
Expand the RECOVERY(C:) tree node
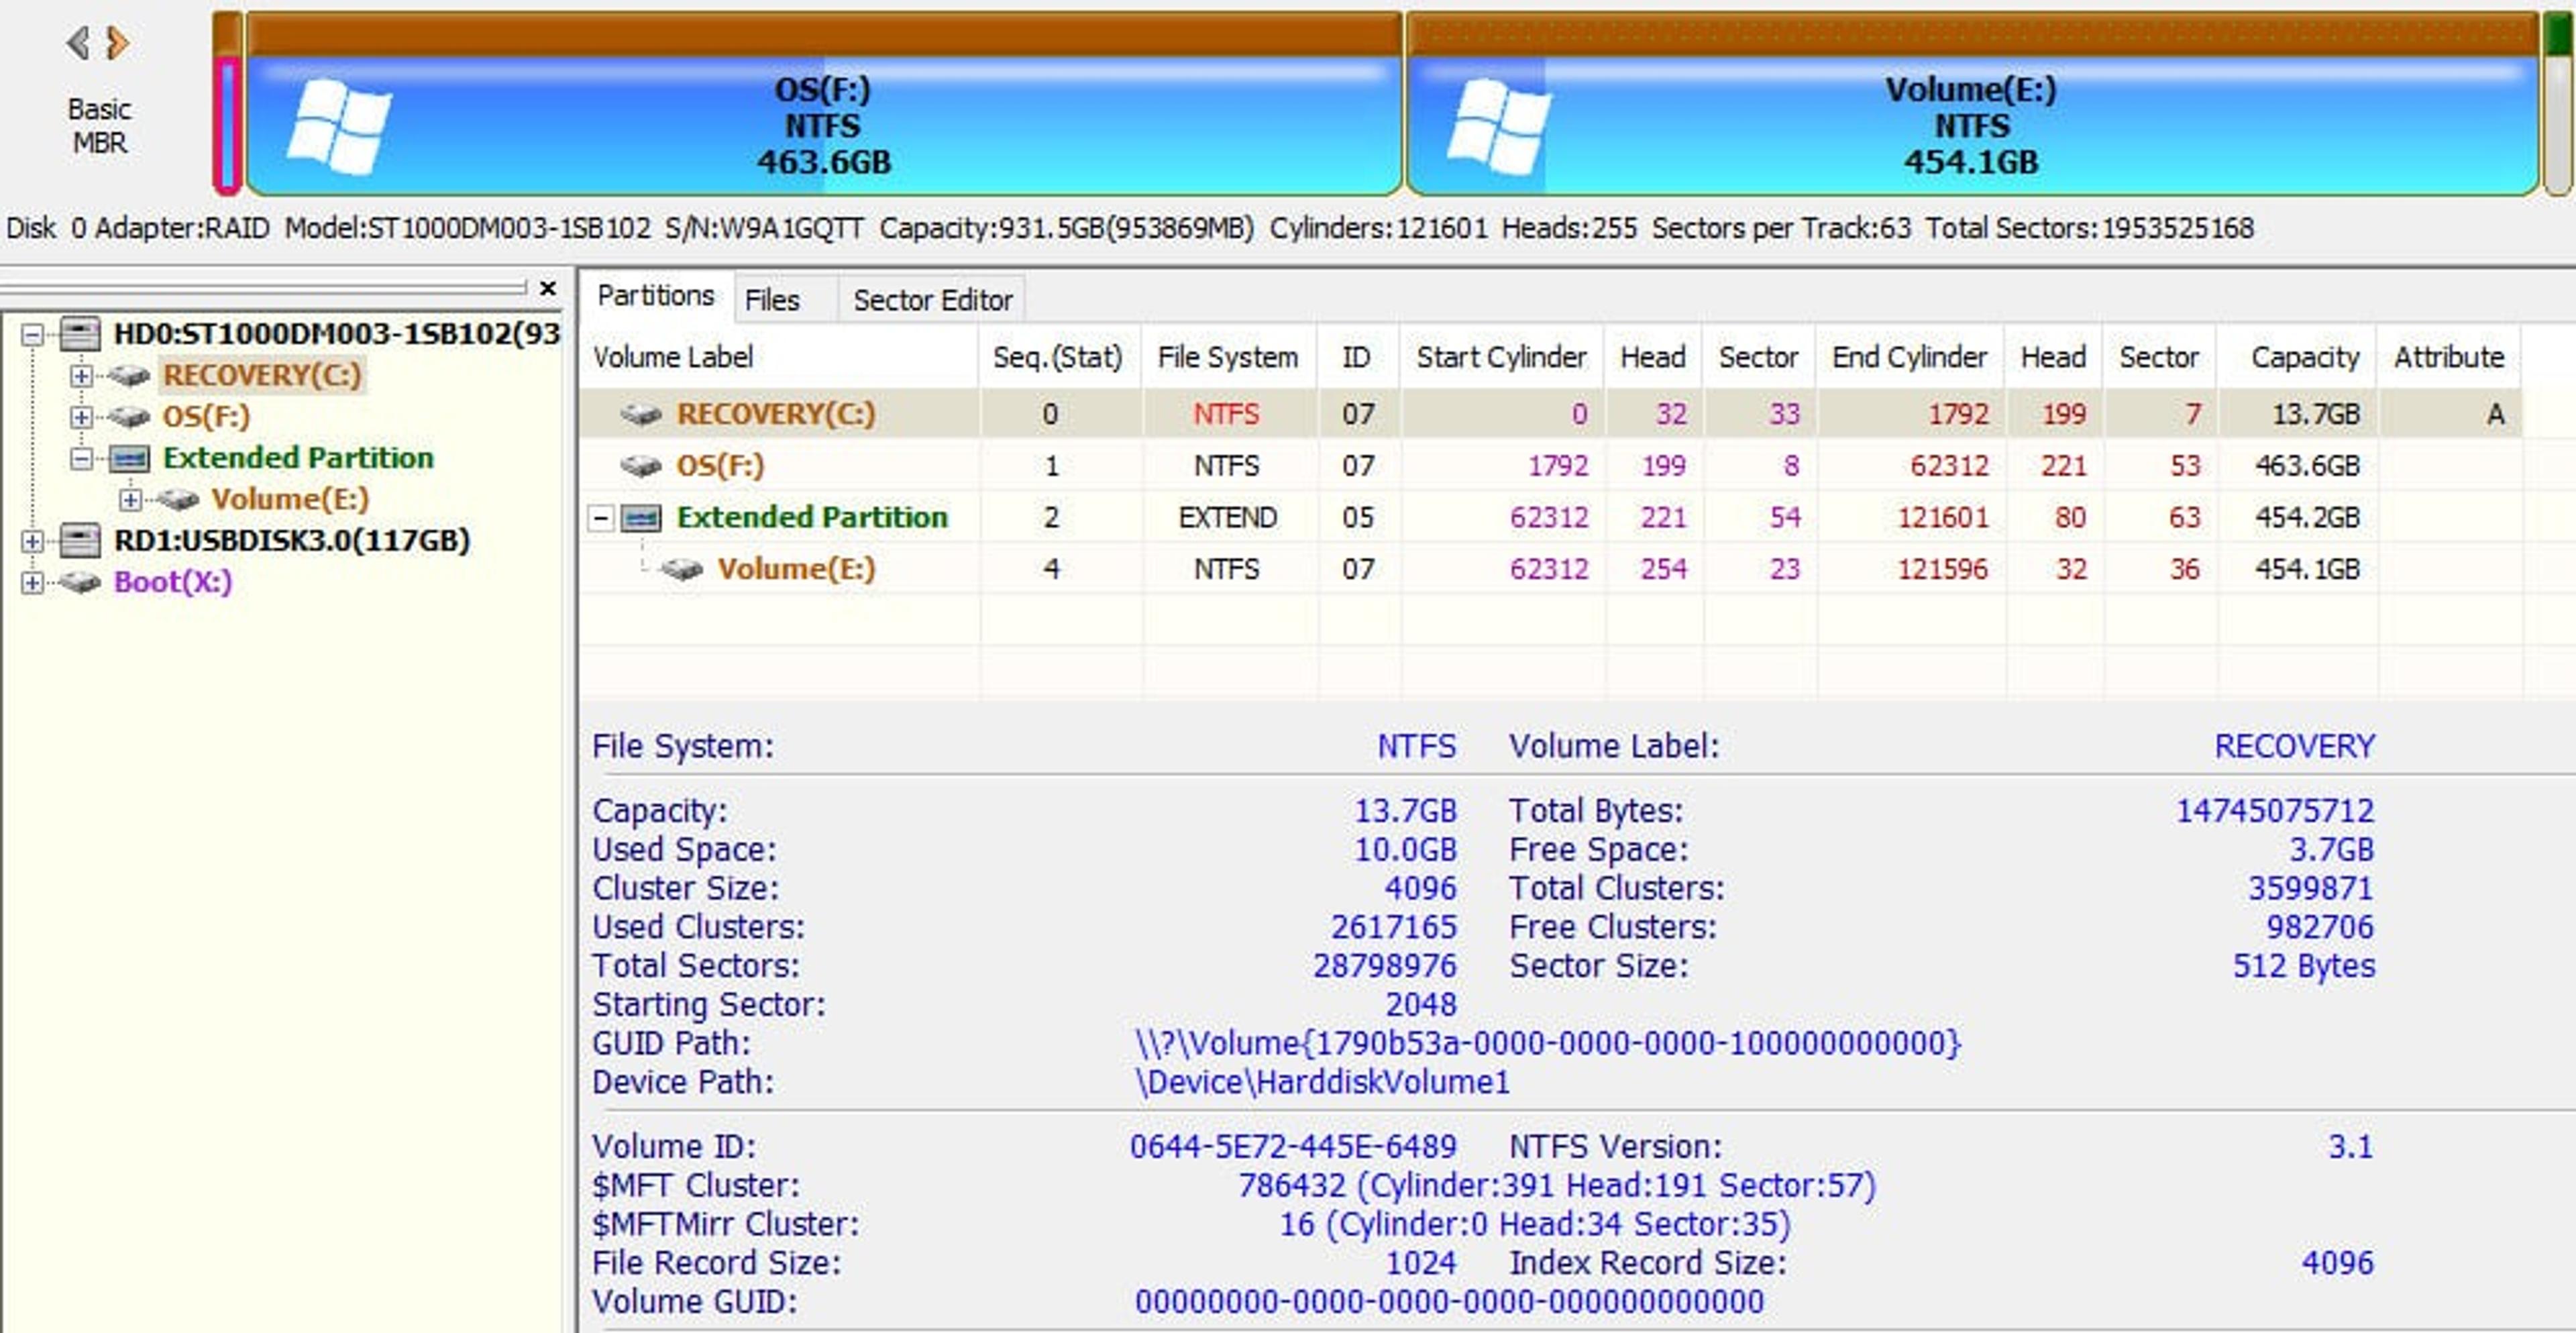click(x=81, y=376)
